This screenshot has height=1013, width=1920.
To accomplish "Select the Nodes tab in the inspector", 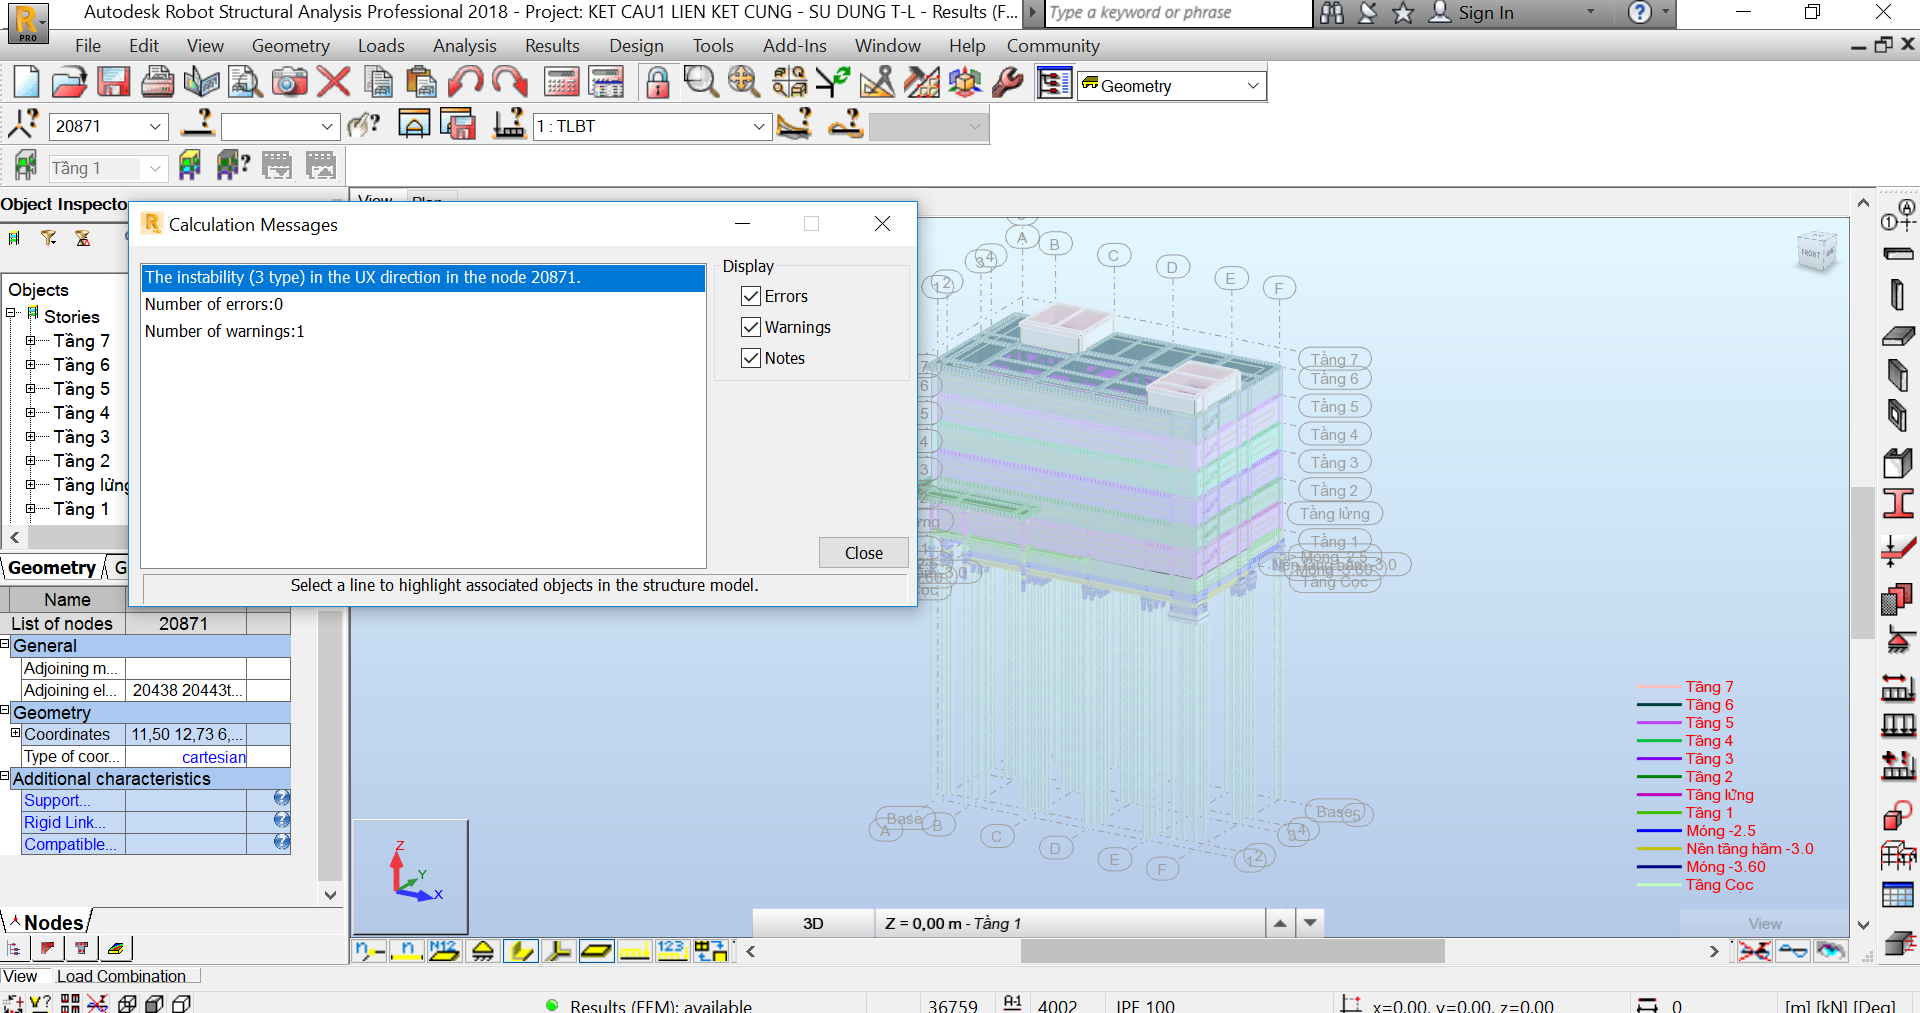I will 53,922.
